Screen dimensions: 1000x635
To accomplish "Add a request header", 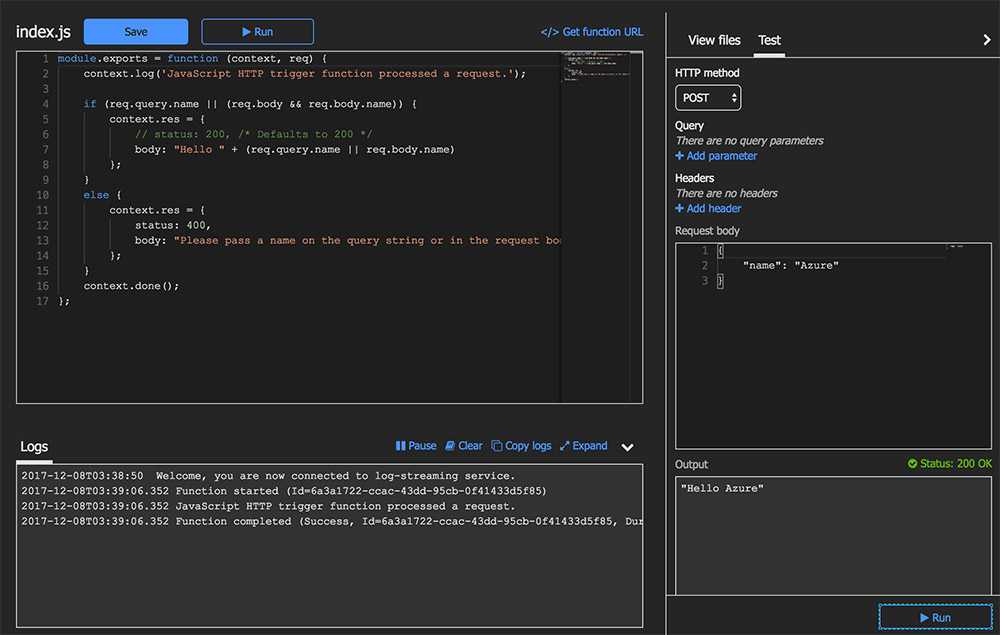I will pos(709,208).
